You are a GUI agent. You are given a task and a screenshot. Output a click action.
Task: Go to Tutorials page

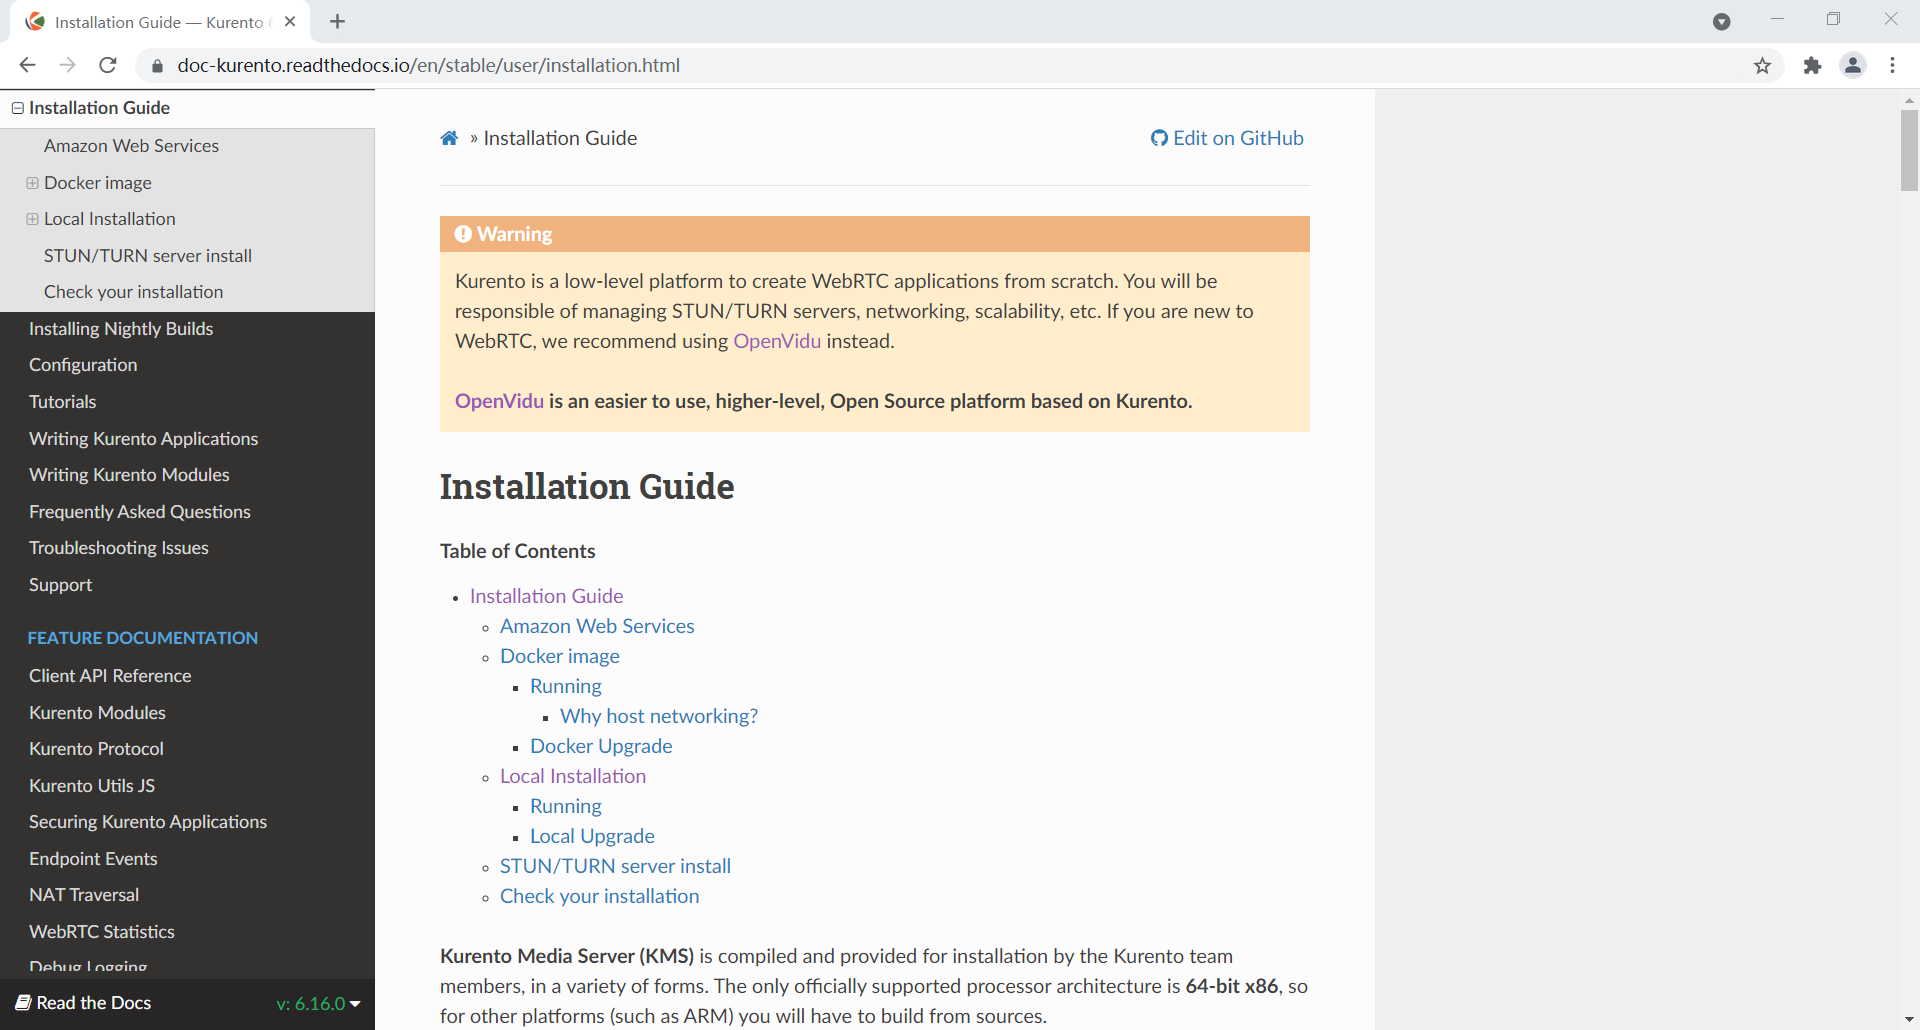(62, 402)
